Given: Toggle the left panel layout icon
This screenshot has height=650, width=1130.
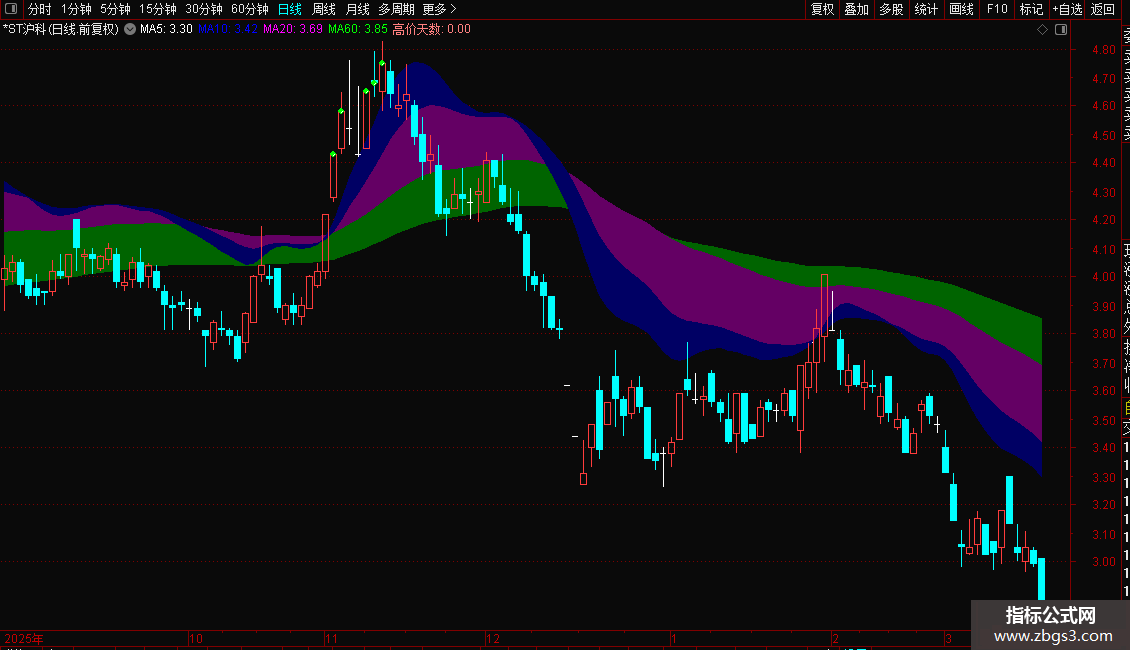Looking at the screenshot, I should 11,9.
